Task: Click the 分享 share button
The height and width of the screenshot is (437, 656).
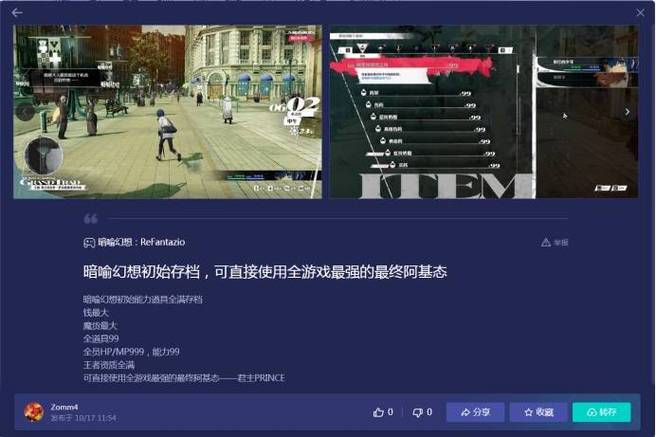Action: (x=475, y=412)
